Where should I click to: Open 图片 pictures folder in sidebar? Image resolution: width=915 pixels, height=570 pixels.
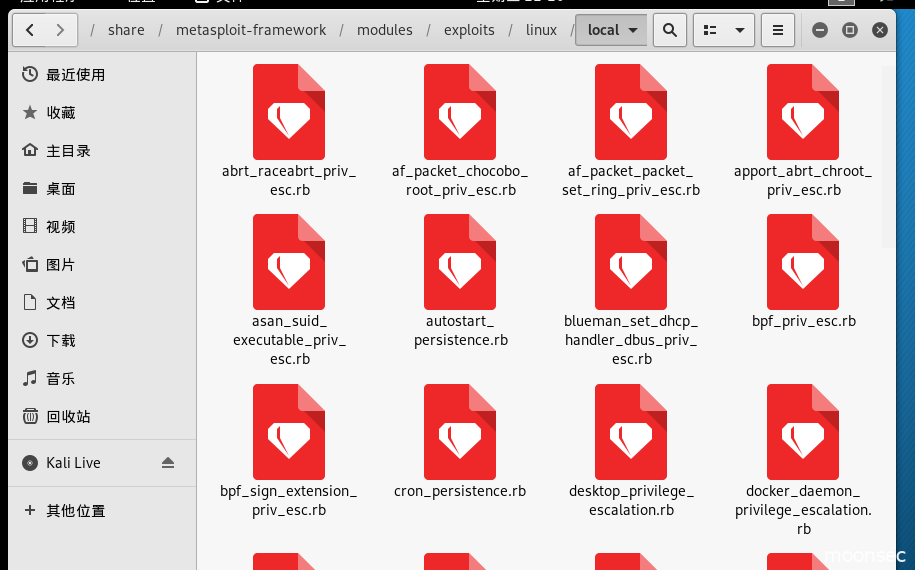point(102,264)
